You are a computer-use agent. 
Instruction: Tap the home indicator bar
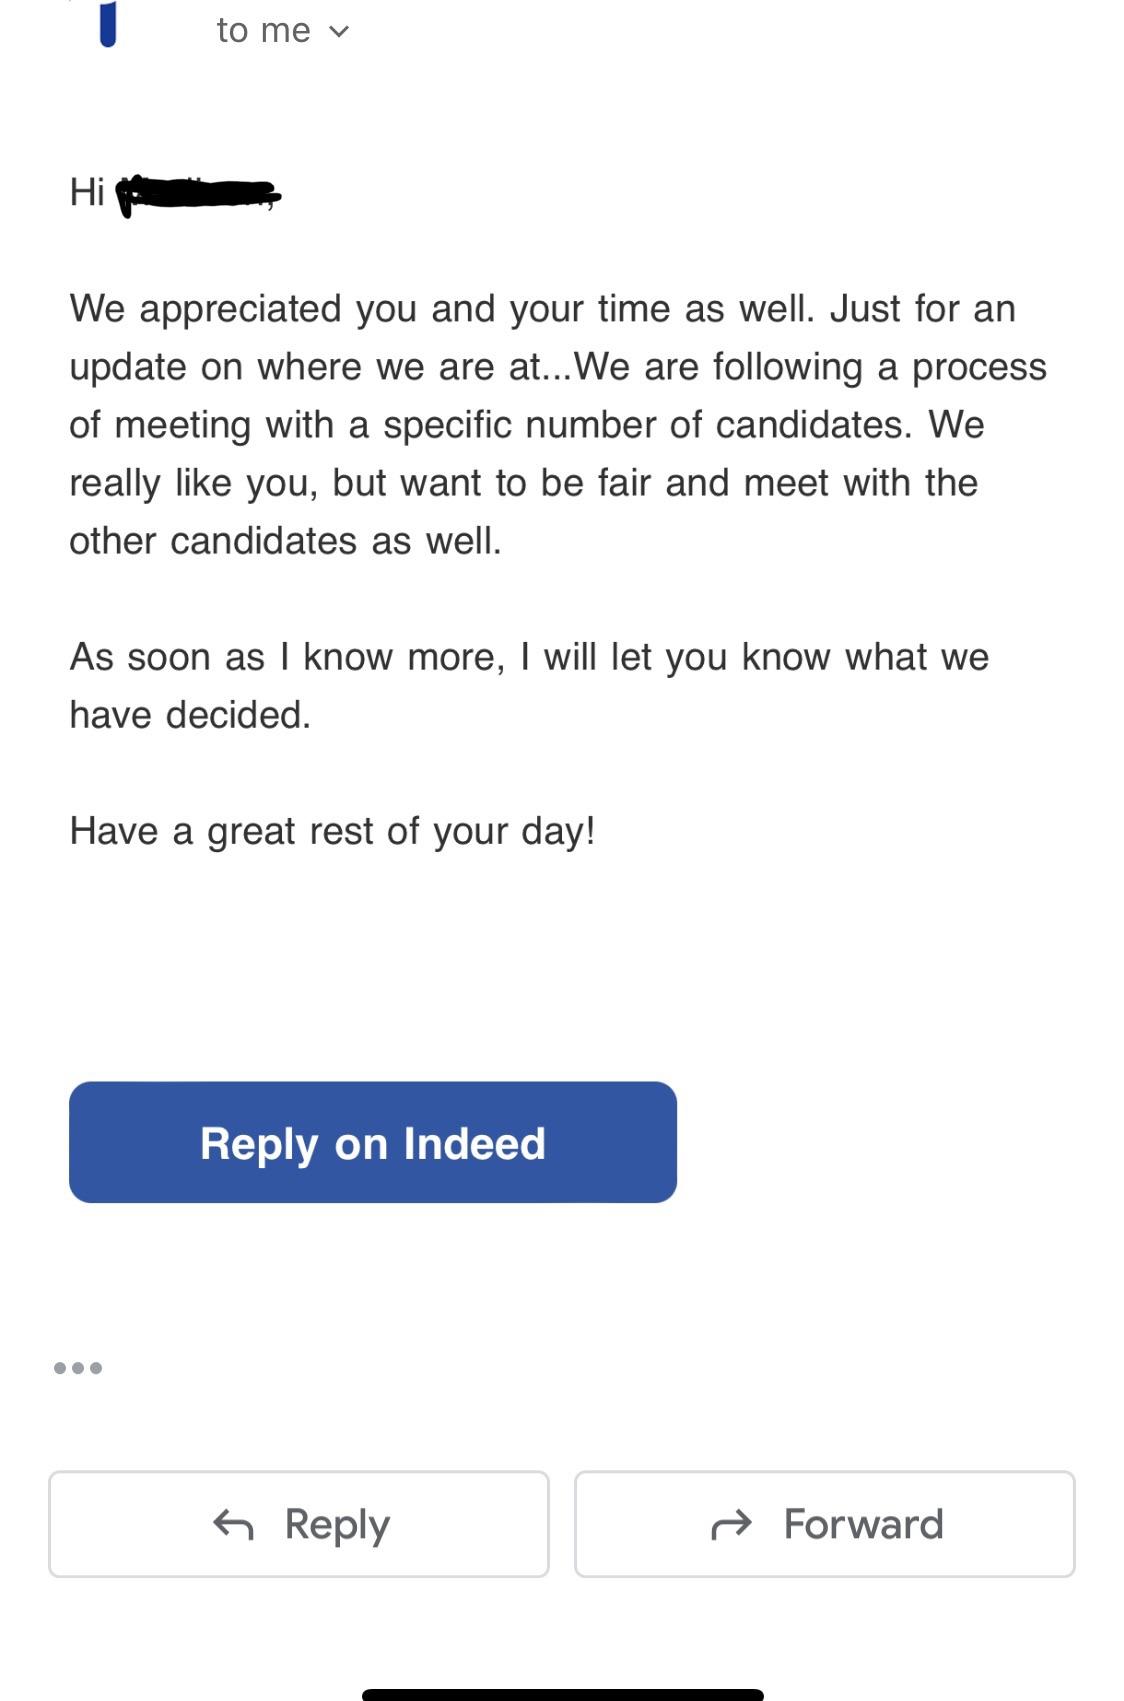[x=563, y=1694]
